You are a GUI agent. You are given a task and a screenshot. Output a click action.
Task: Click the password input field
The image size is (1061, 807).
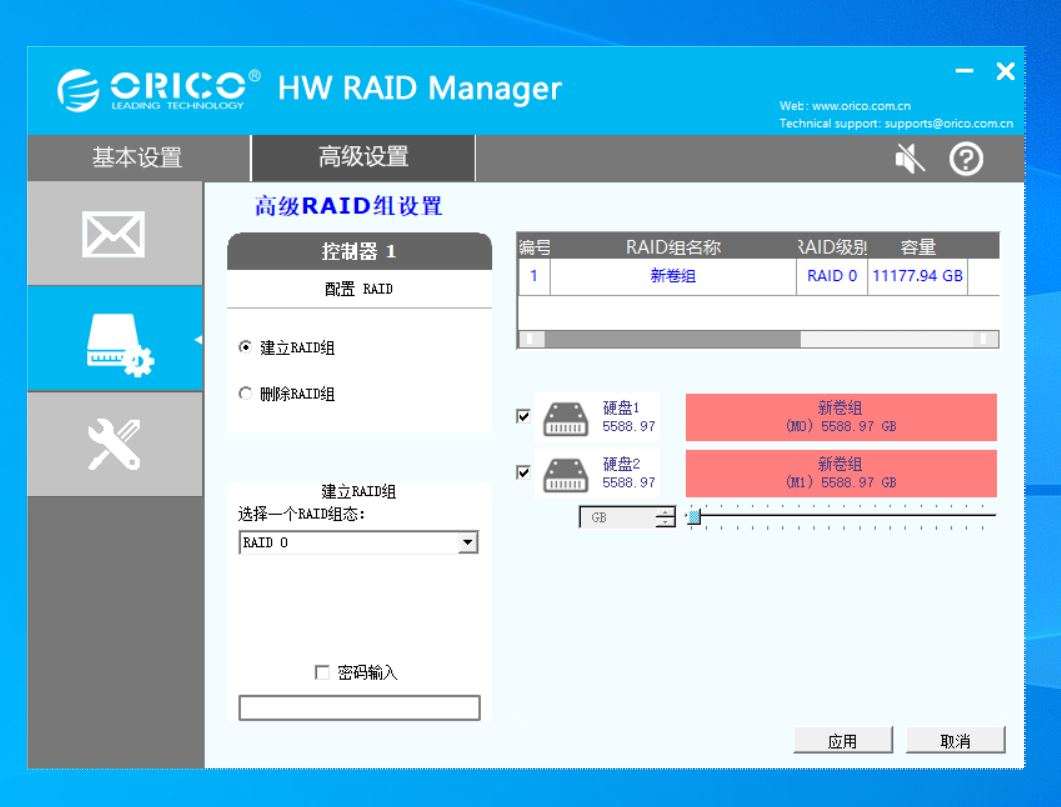(359, 708)
